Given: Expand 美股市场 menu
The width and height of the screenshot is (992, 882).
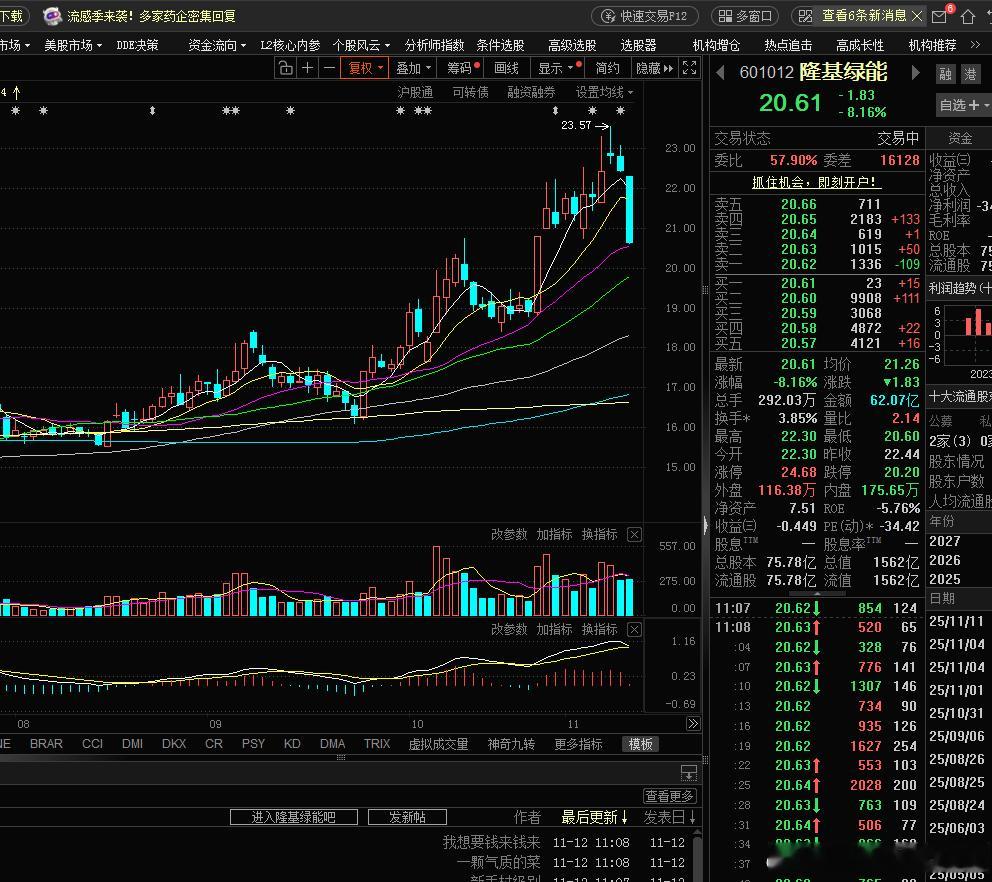Looking at the screenshot, I should pos(73,45).
